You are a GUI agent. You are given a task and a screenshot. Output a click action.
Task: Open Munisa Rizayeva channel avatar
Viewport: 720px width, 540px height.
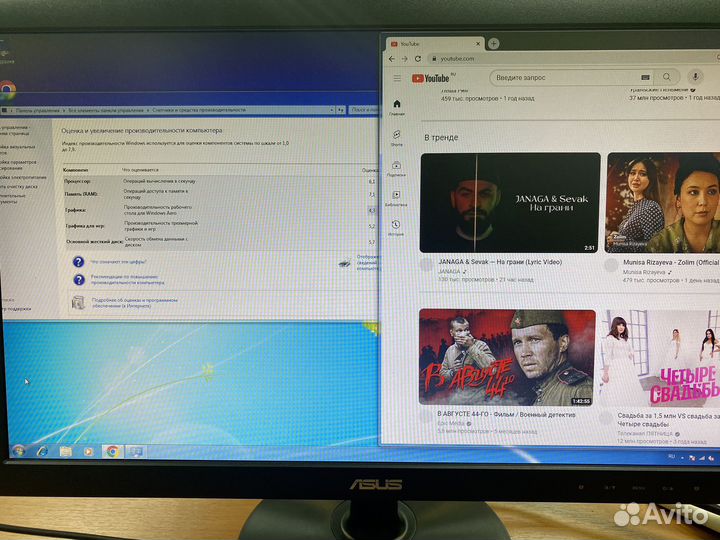click(x=611, y=265)
